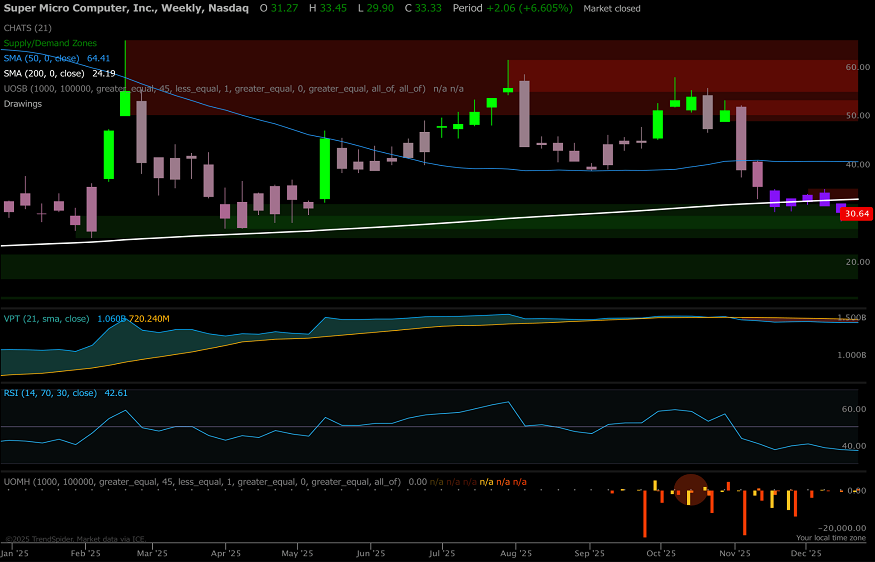The image size is (875, 562).
Task: Click the 1.000B label on VPT axis
Action: click(x=852, y=355)
